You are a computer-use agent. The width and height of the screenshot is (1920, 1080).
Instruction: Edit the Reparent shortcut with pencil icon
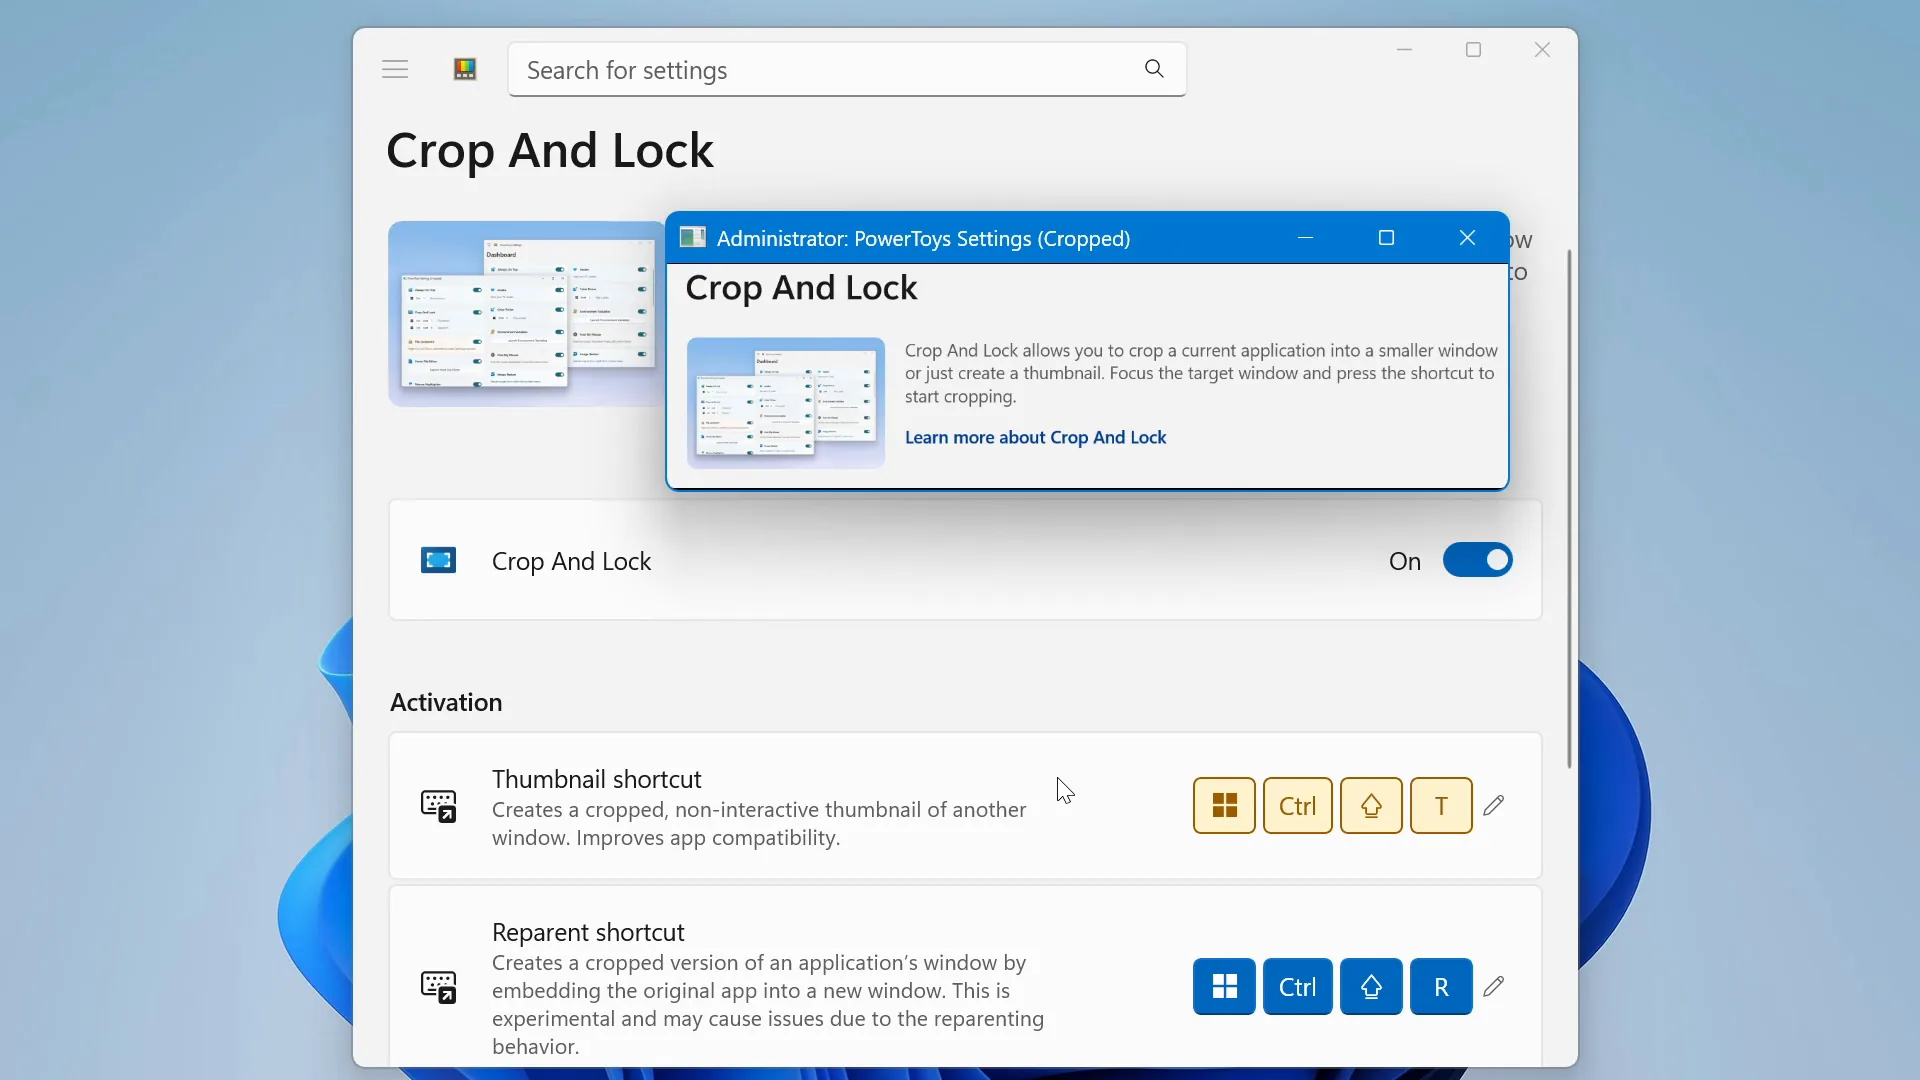[1494, 986]
